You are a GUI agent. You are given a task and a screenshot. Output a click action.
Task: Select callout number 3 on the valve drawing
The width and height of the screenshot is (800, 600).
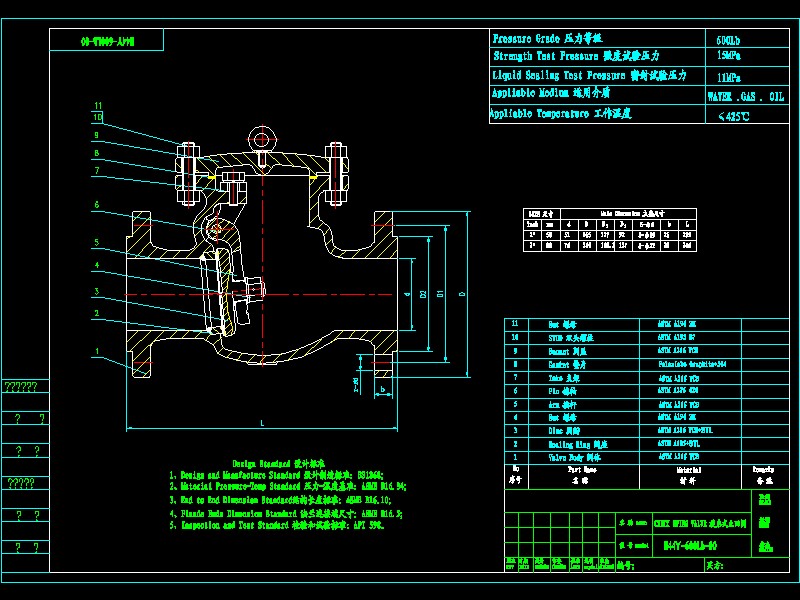point(96,292)
